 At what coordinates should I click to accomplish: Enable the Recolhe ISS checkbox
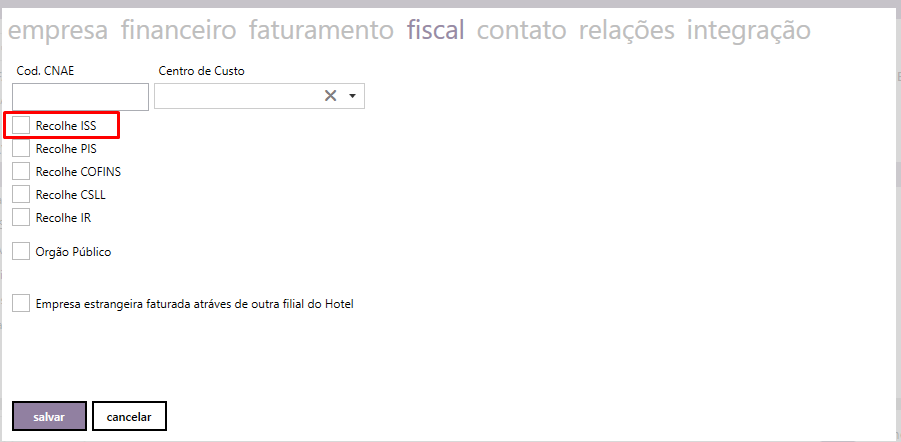[21, 125]
